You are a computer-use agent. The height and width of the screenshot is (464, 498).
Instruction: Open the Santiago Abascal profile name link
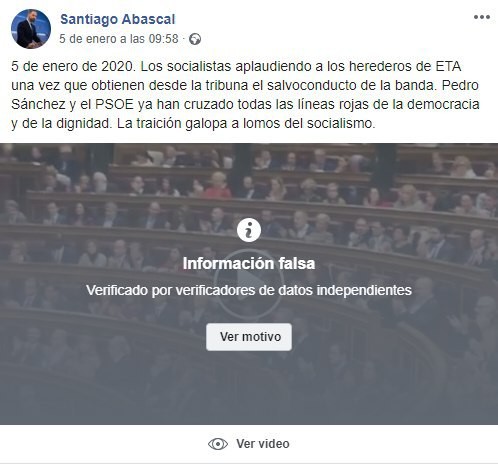[117, 19]
